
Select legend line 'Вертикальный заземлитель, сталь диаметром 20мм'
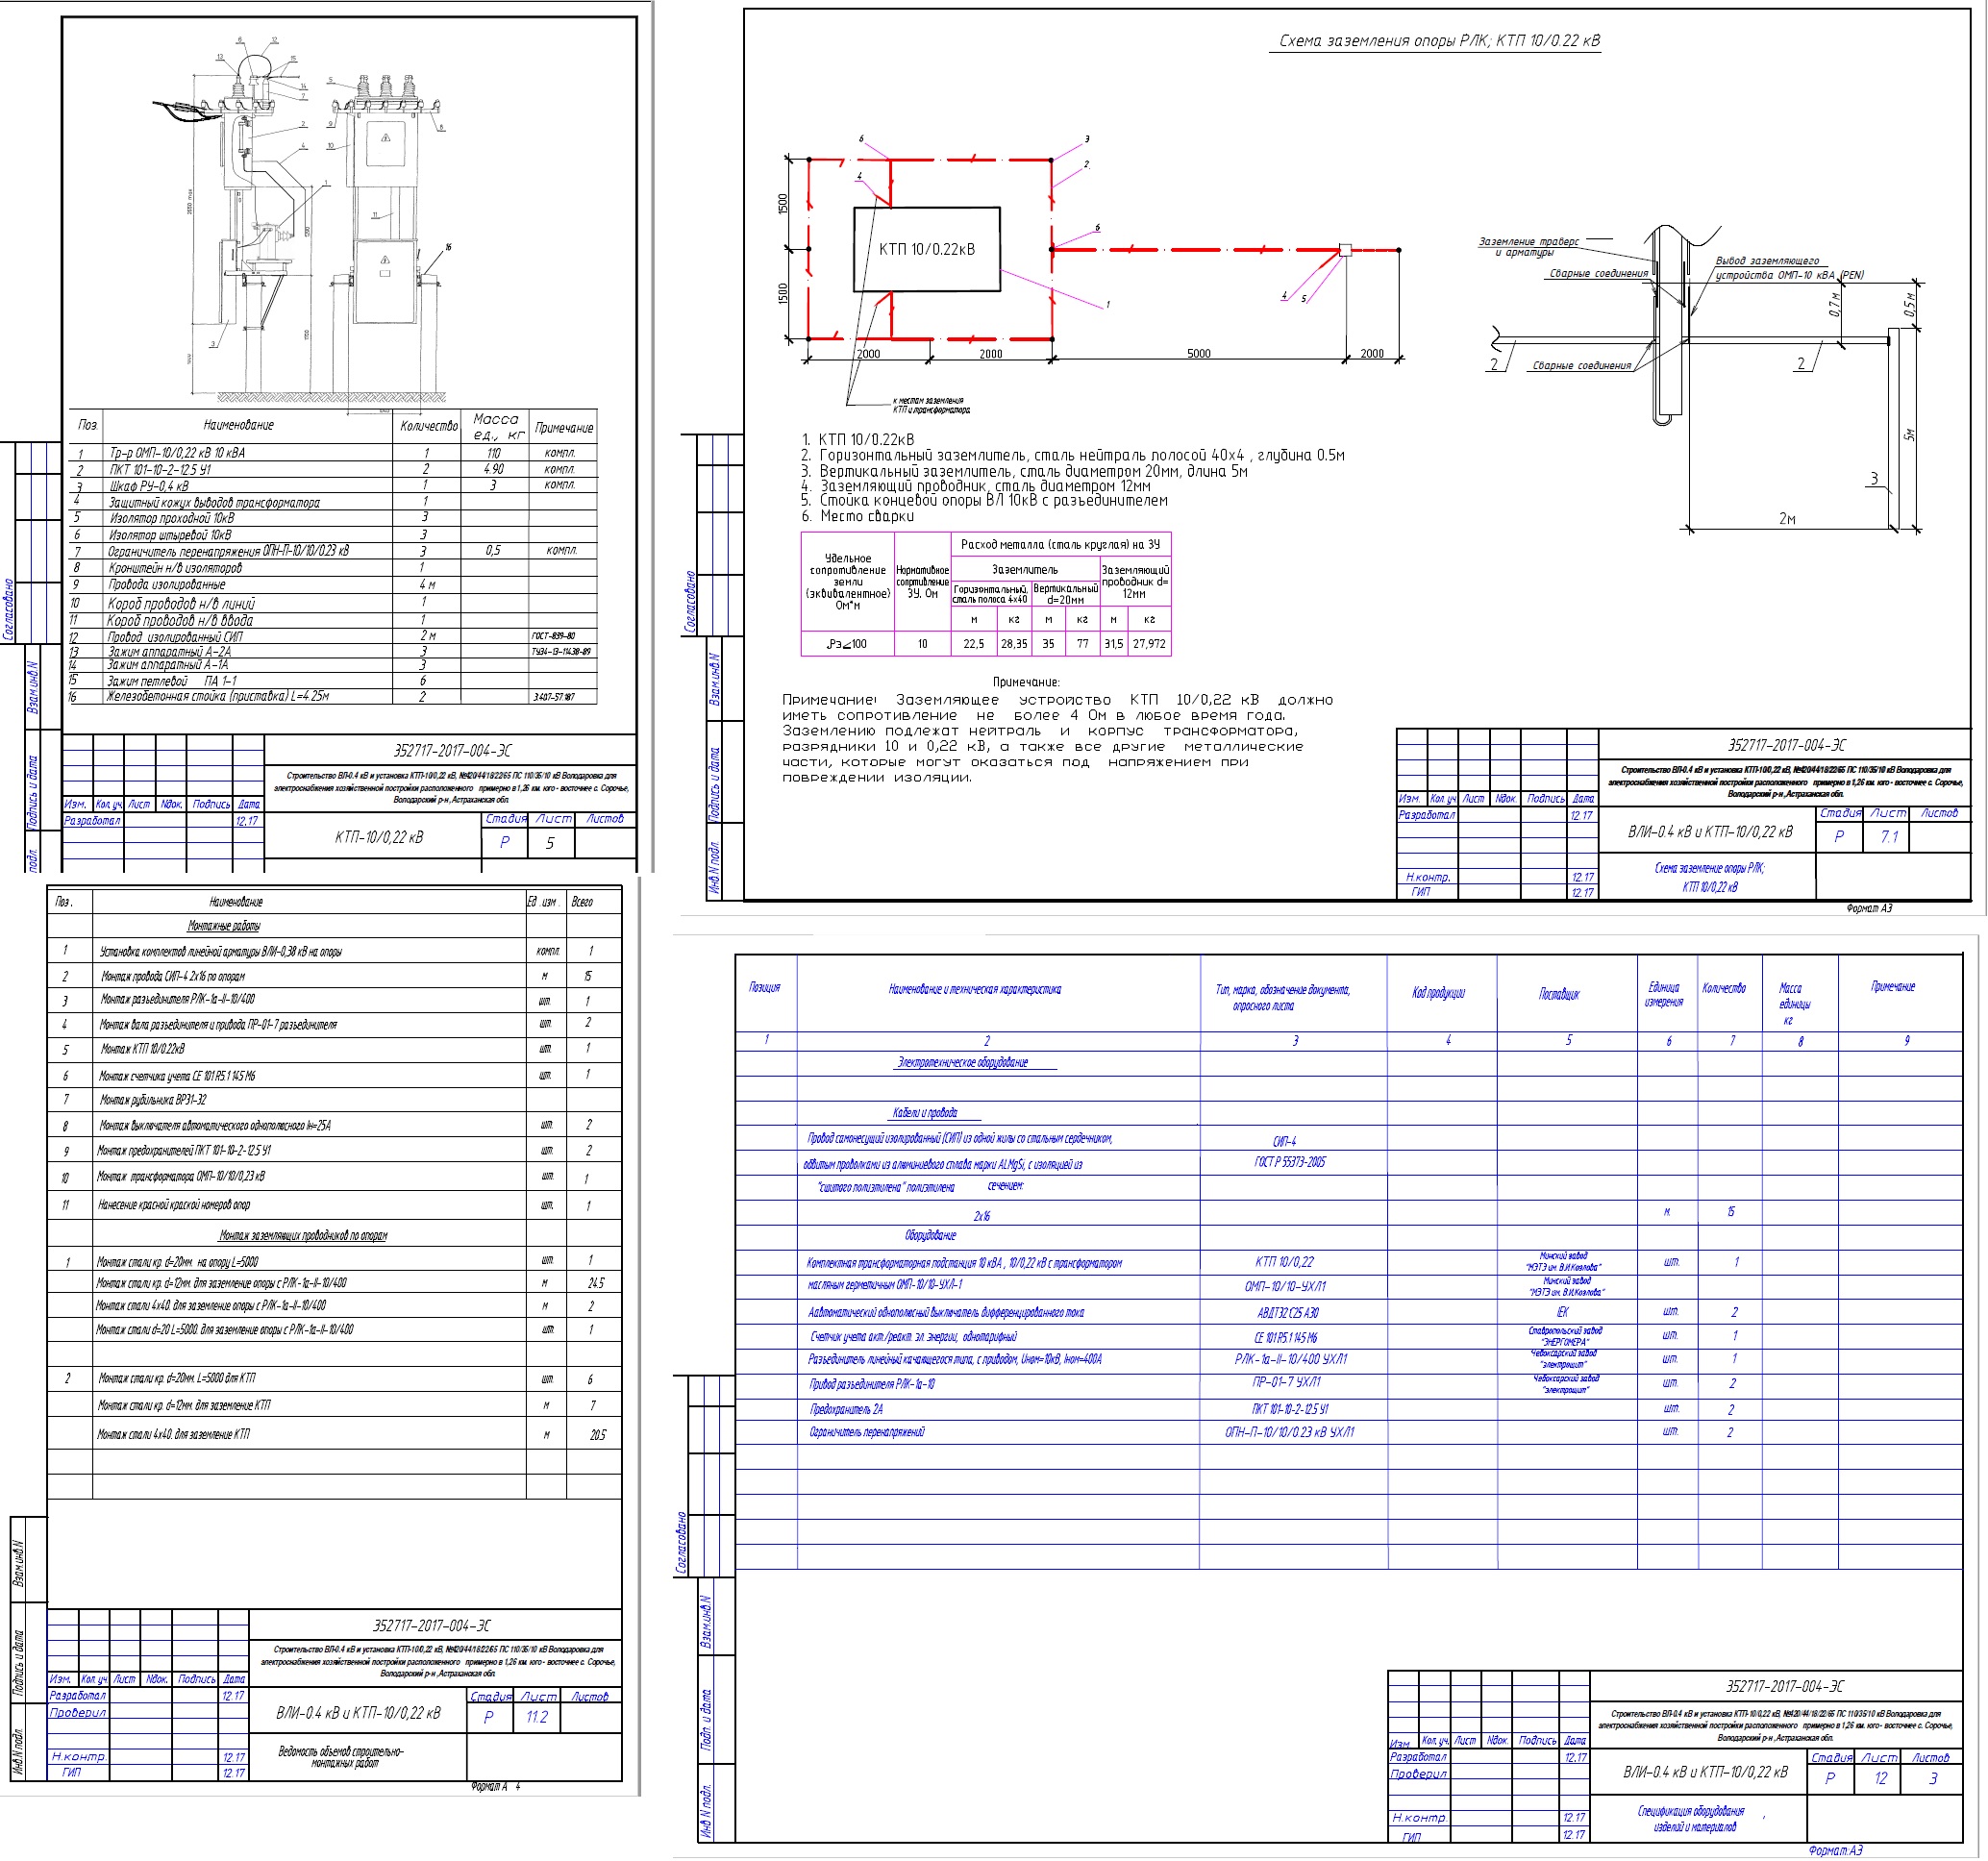tap(1024, 471)
